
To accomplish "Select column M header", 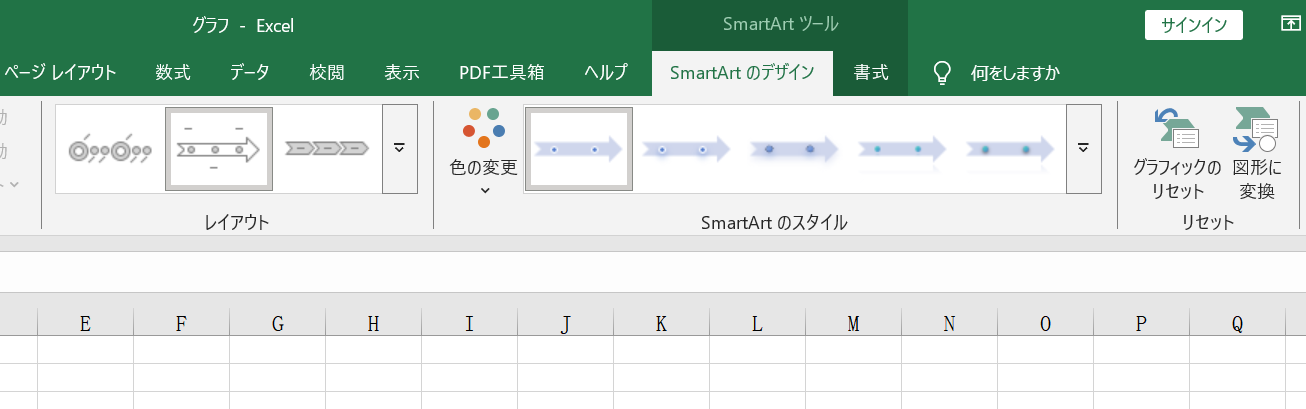I will pyautogui.click(x=853, y=322).
